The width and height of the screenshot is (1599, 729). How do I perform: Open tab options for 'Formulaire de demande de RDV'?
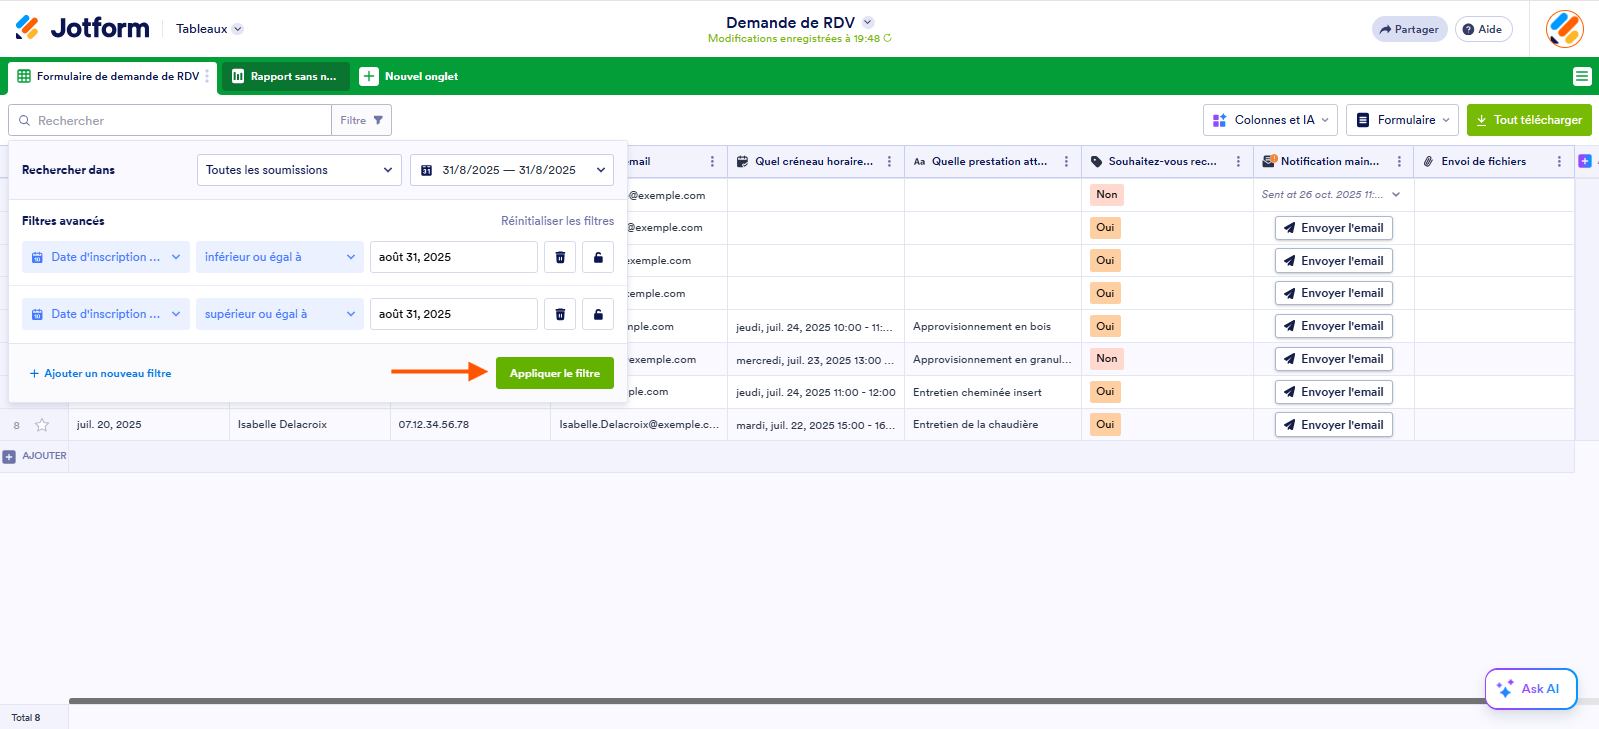point(207,76)
